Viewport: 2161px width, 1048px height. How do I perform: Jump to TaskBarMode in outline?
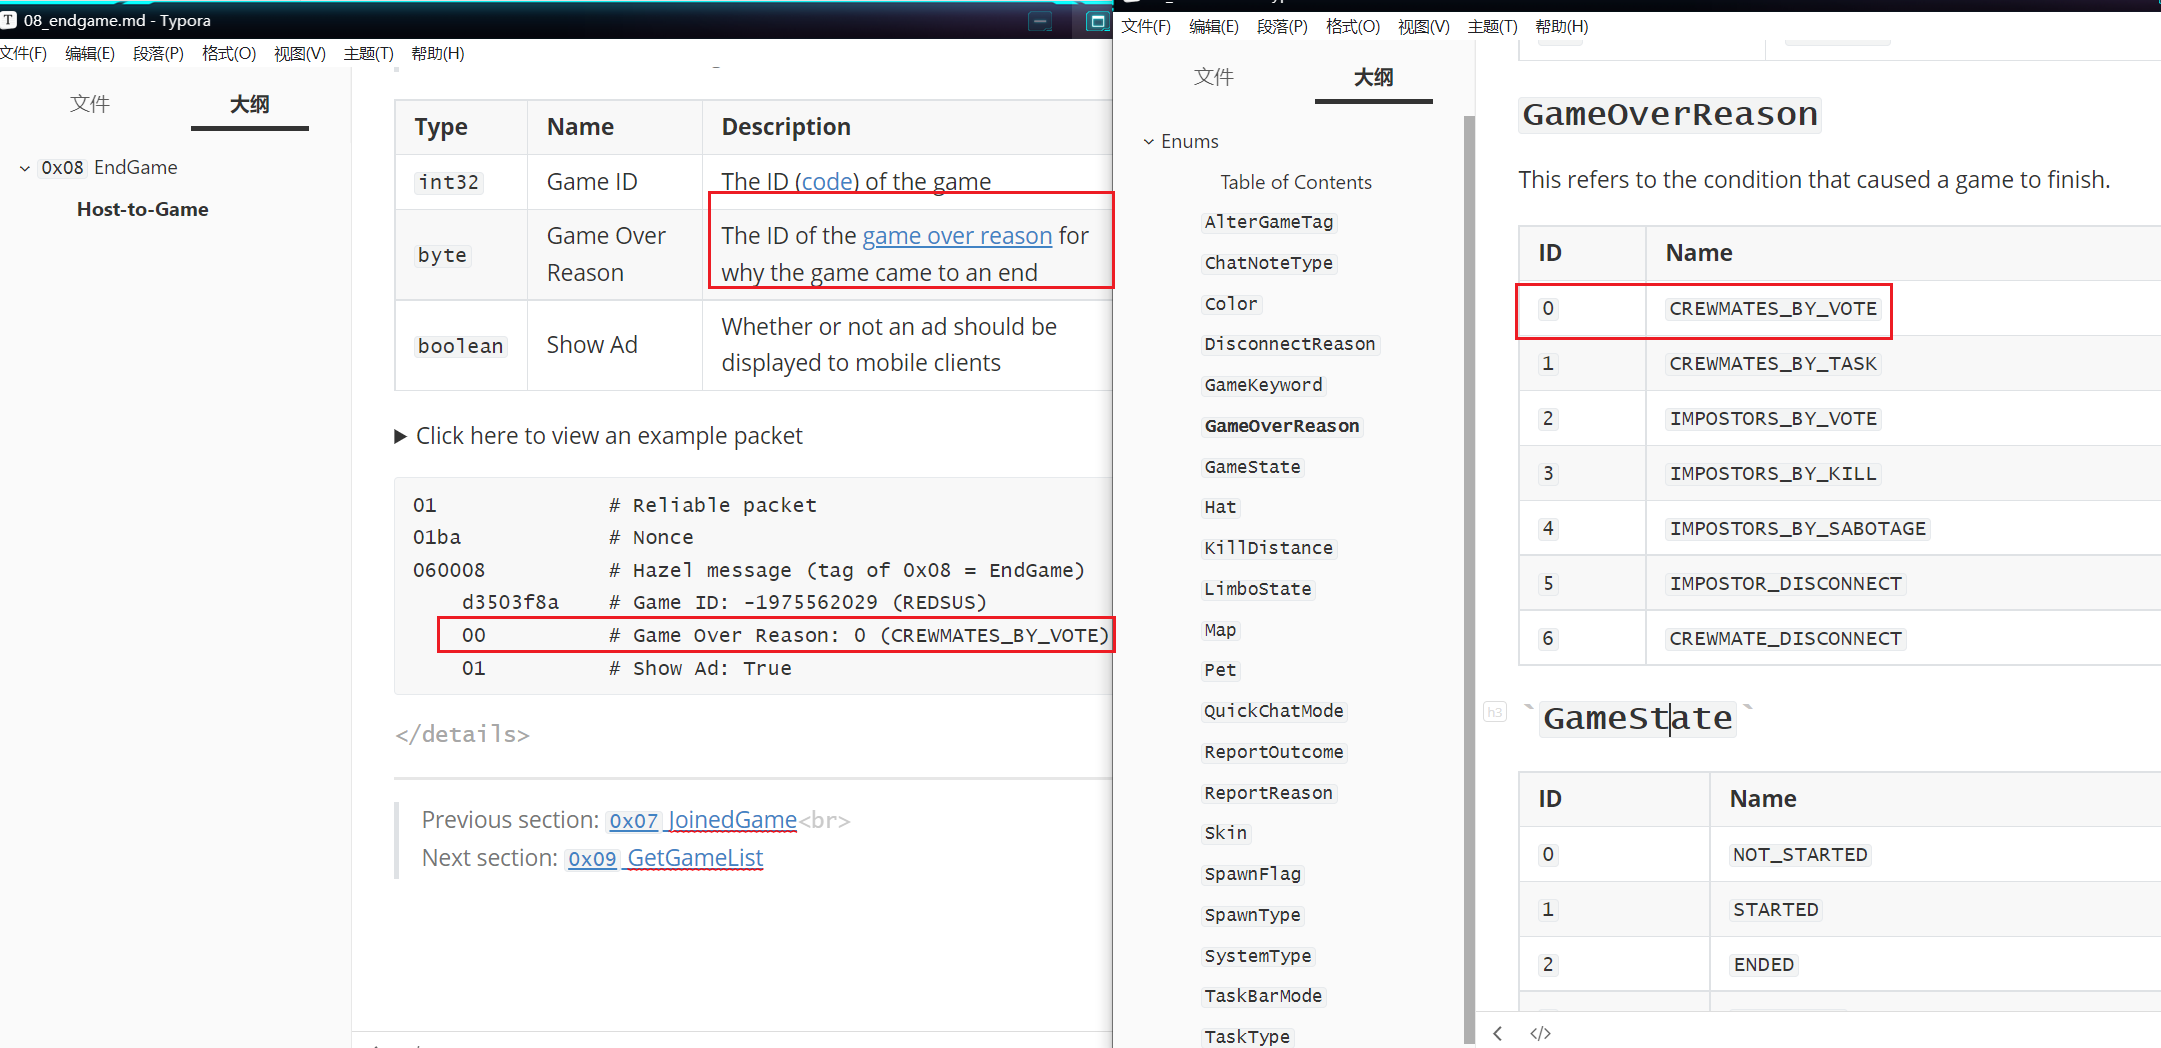point(1264,996)
